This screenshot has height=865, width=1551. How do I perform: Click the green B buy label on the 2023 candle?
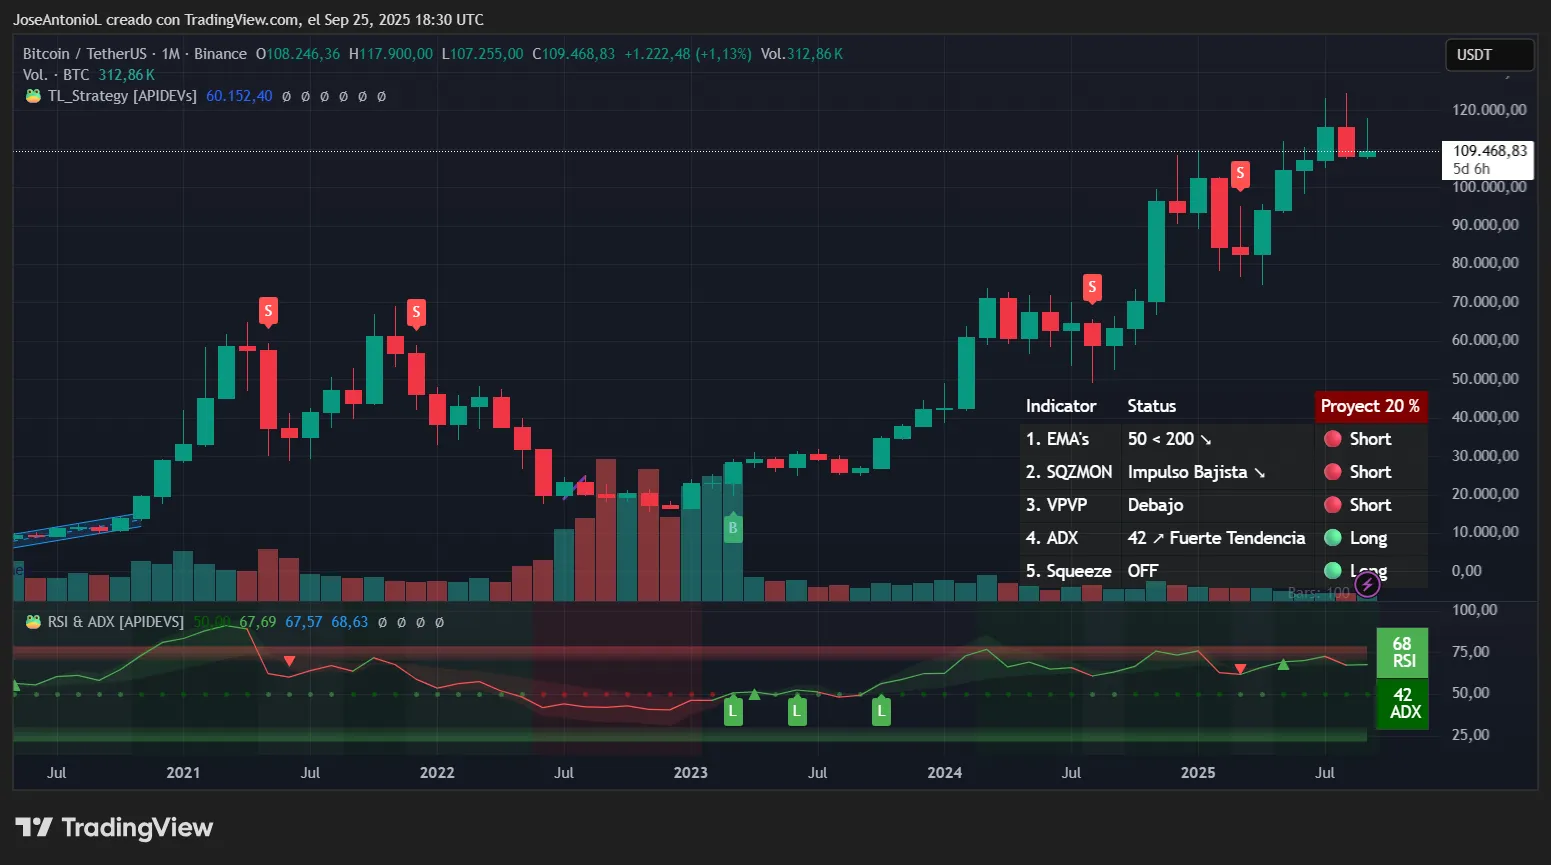[x=733, y=528]
